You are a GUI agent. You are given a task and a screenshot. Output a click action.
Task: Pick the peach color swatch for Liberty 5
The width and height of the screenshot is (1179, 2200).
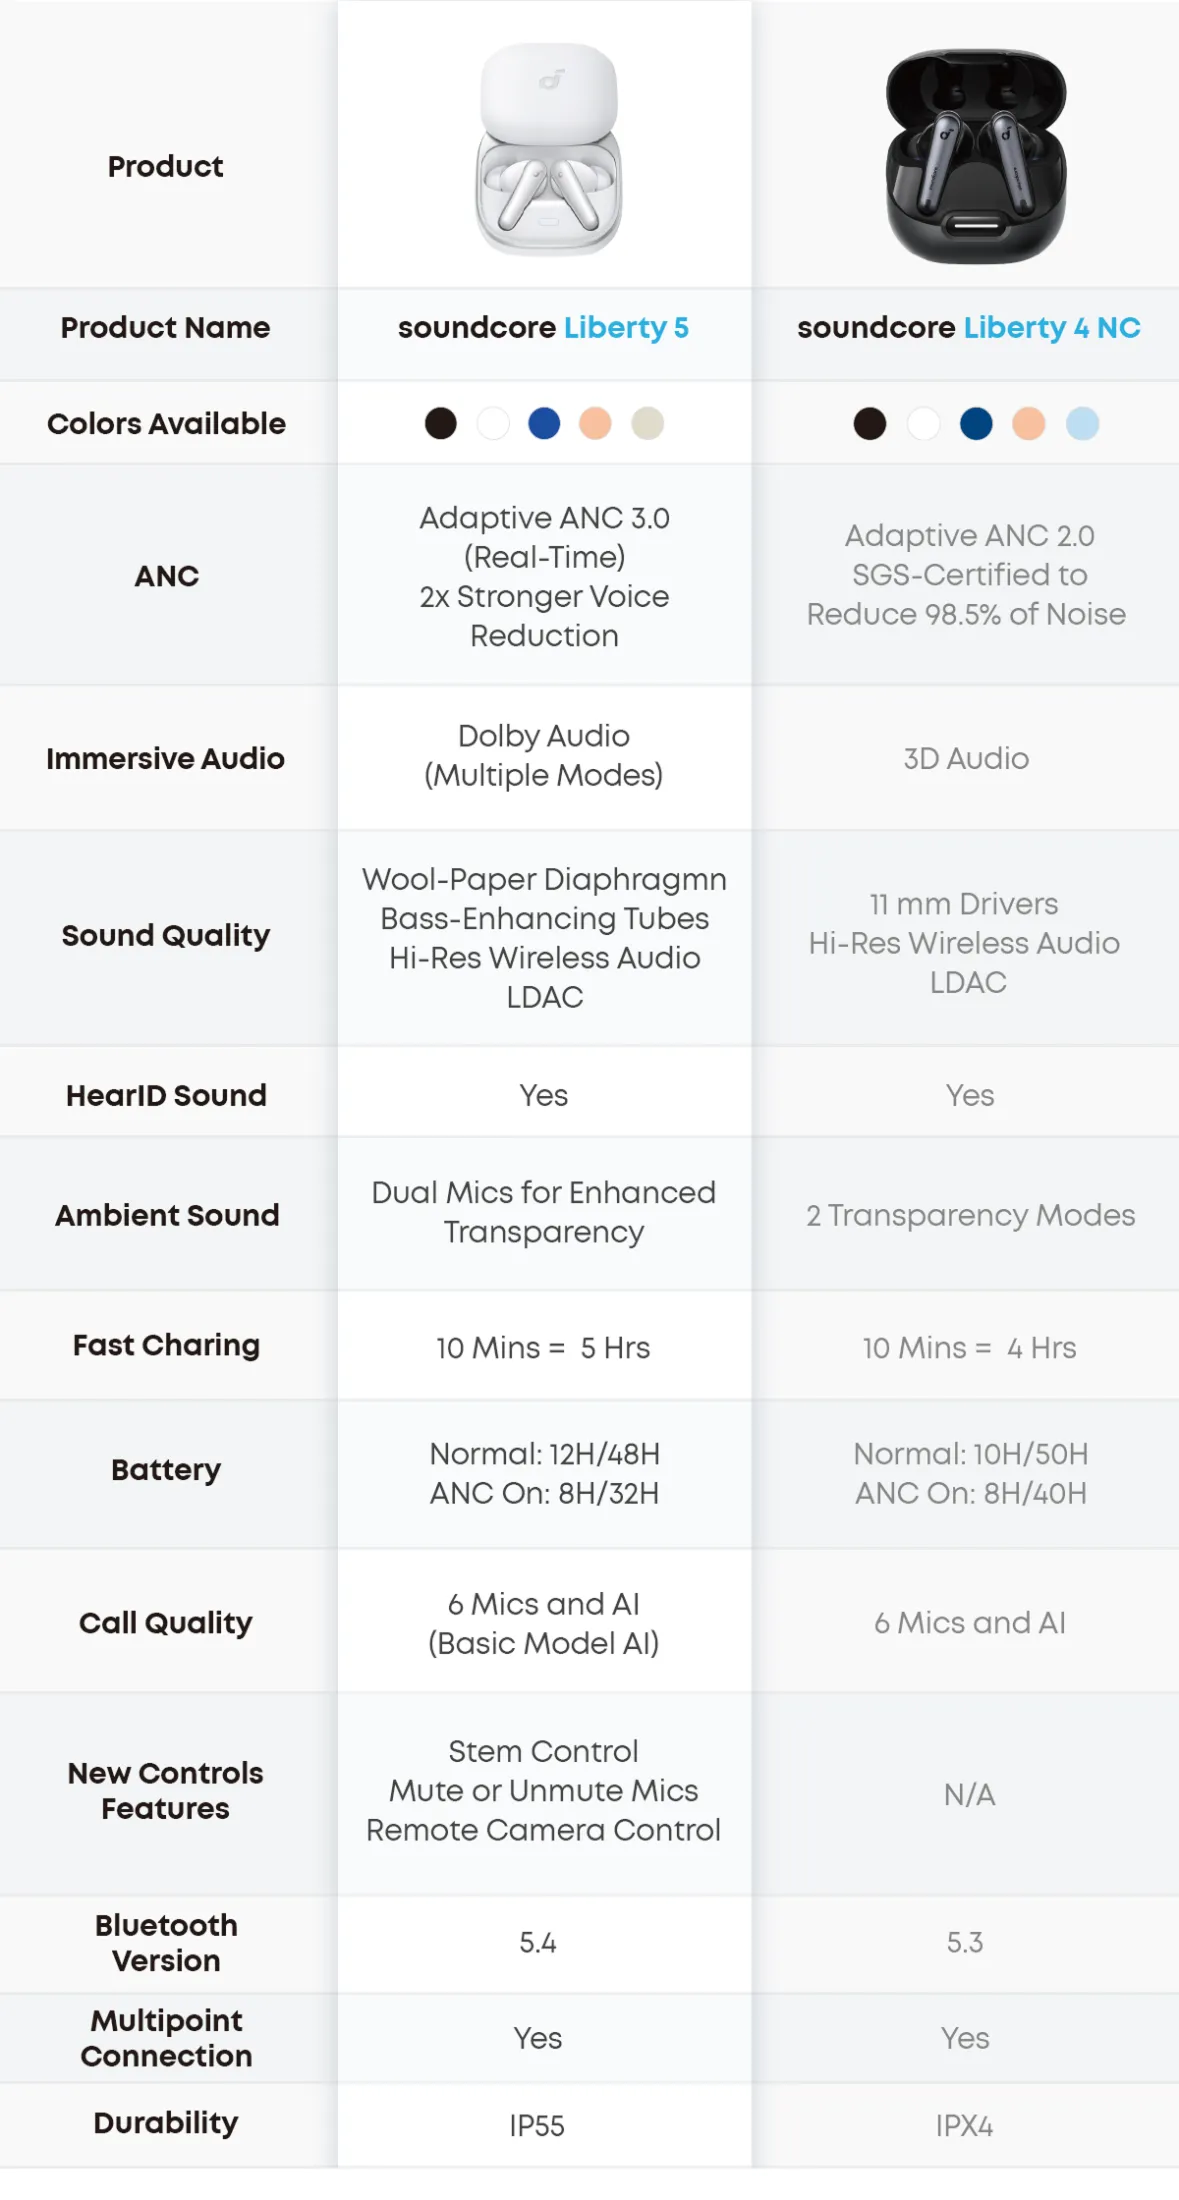(595, 424)
